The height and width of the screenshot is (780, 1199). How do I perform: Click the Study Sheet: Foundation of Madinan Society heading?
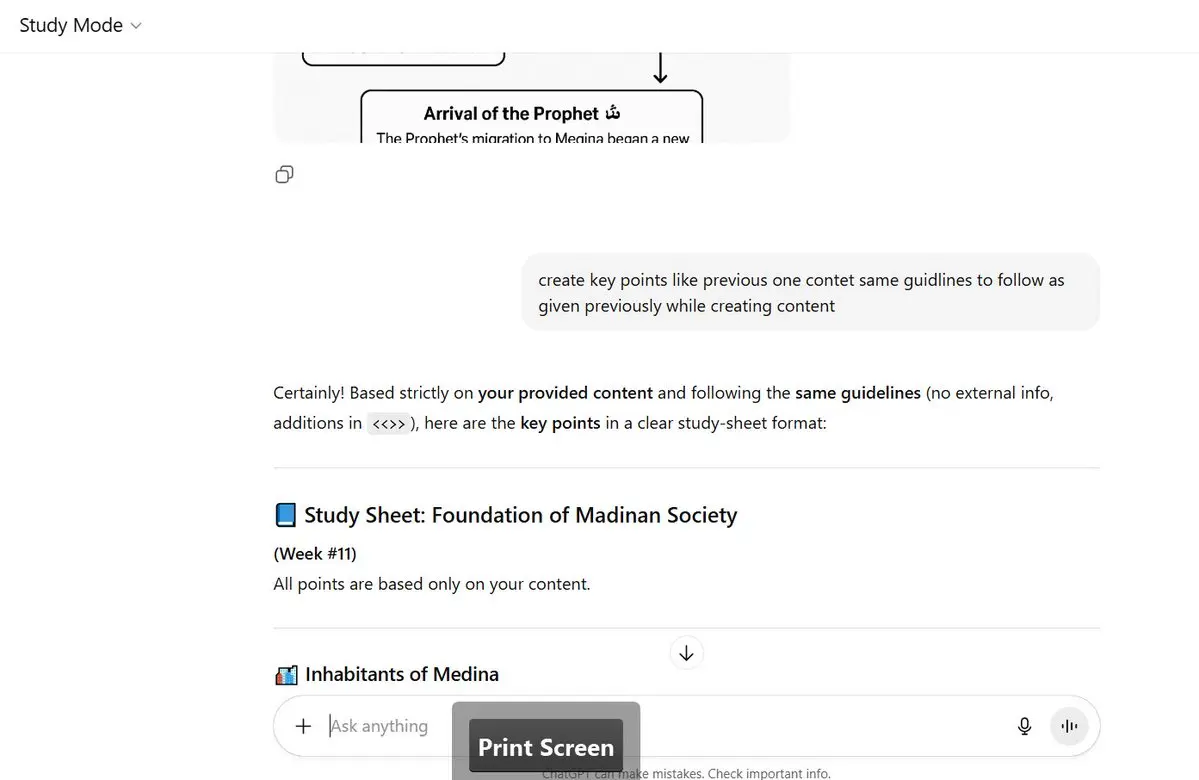(521, 515)
